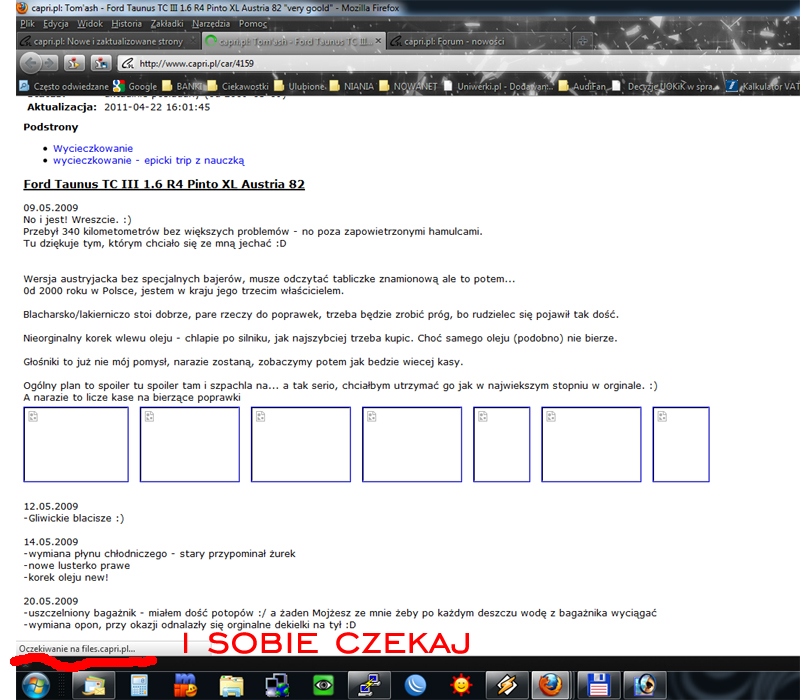
Task: Open the floppy disk app in the taskbar
Action: tap(598, 685)
